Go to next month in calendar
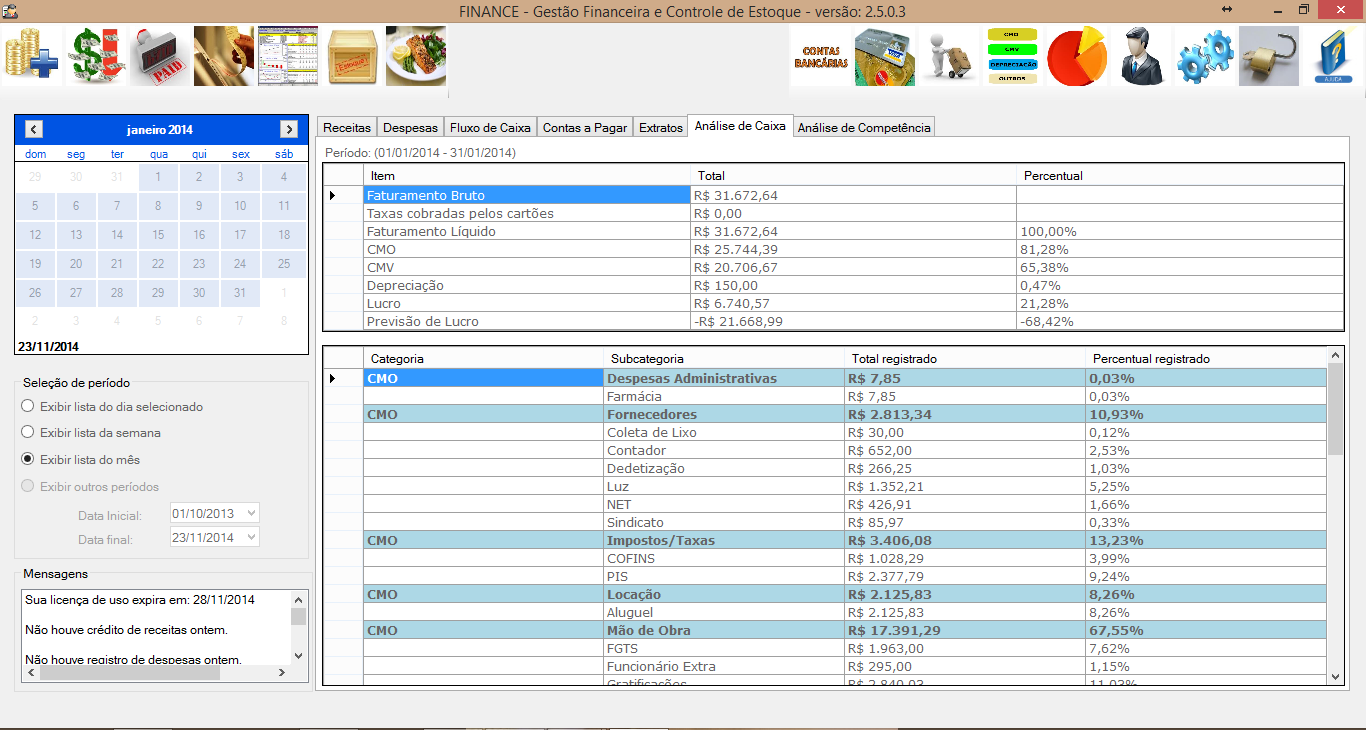The width and height of the screenshot is (1366, 730). [289, 129]
